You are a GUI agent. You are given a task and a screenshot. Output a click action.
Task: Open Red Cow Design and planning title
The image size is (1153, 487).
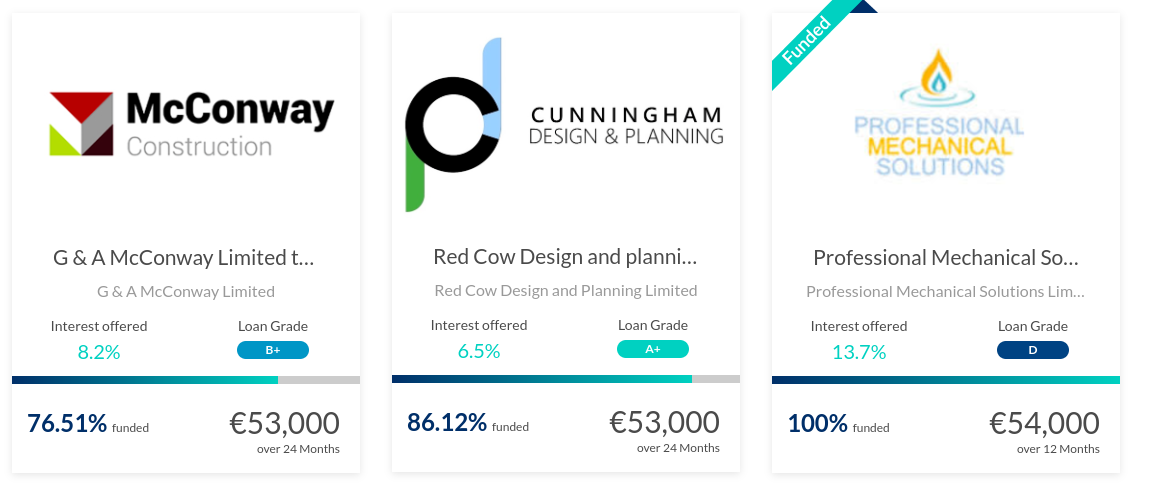coord(565,257)
